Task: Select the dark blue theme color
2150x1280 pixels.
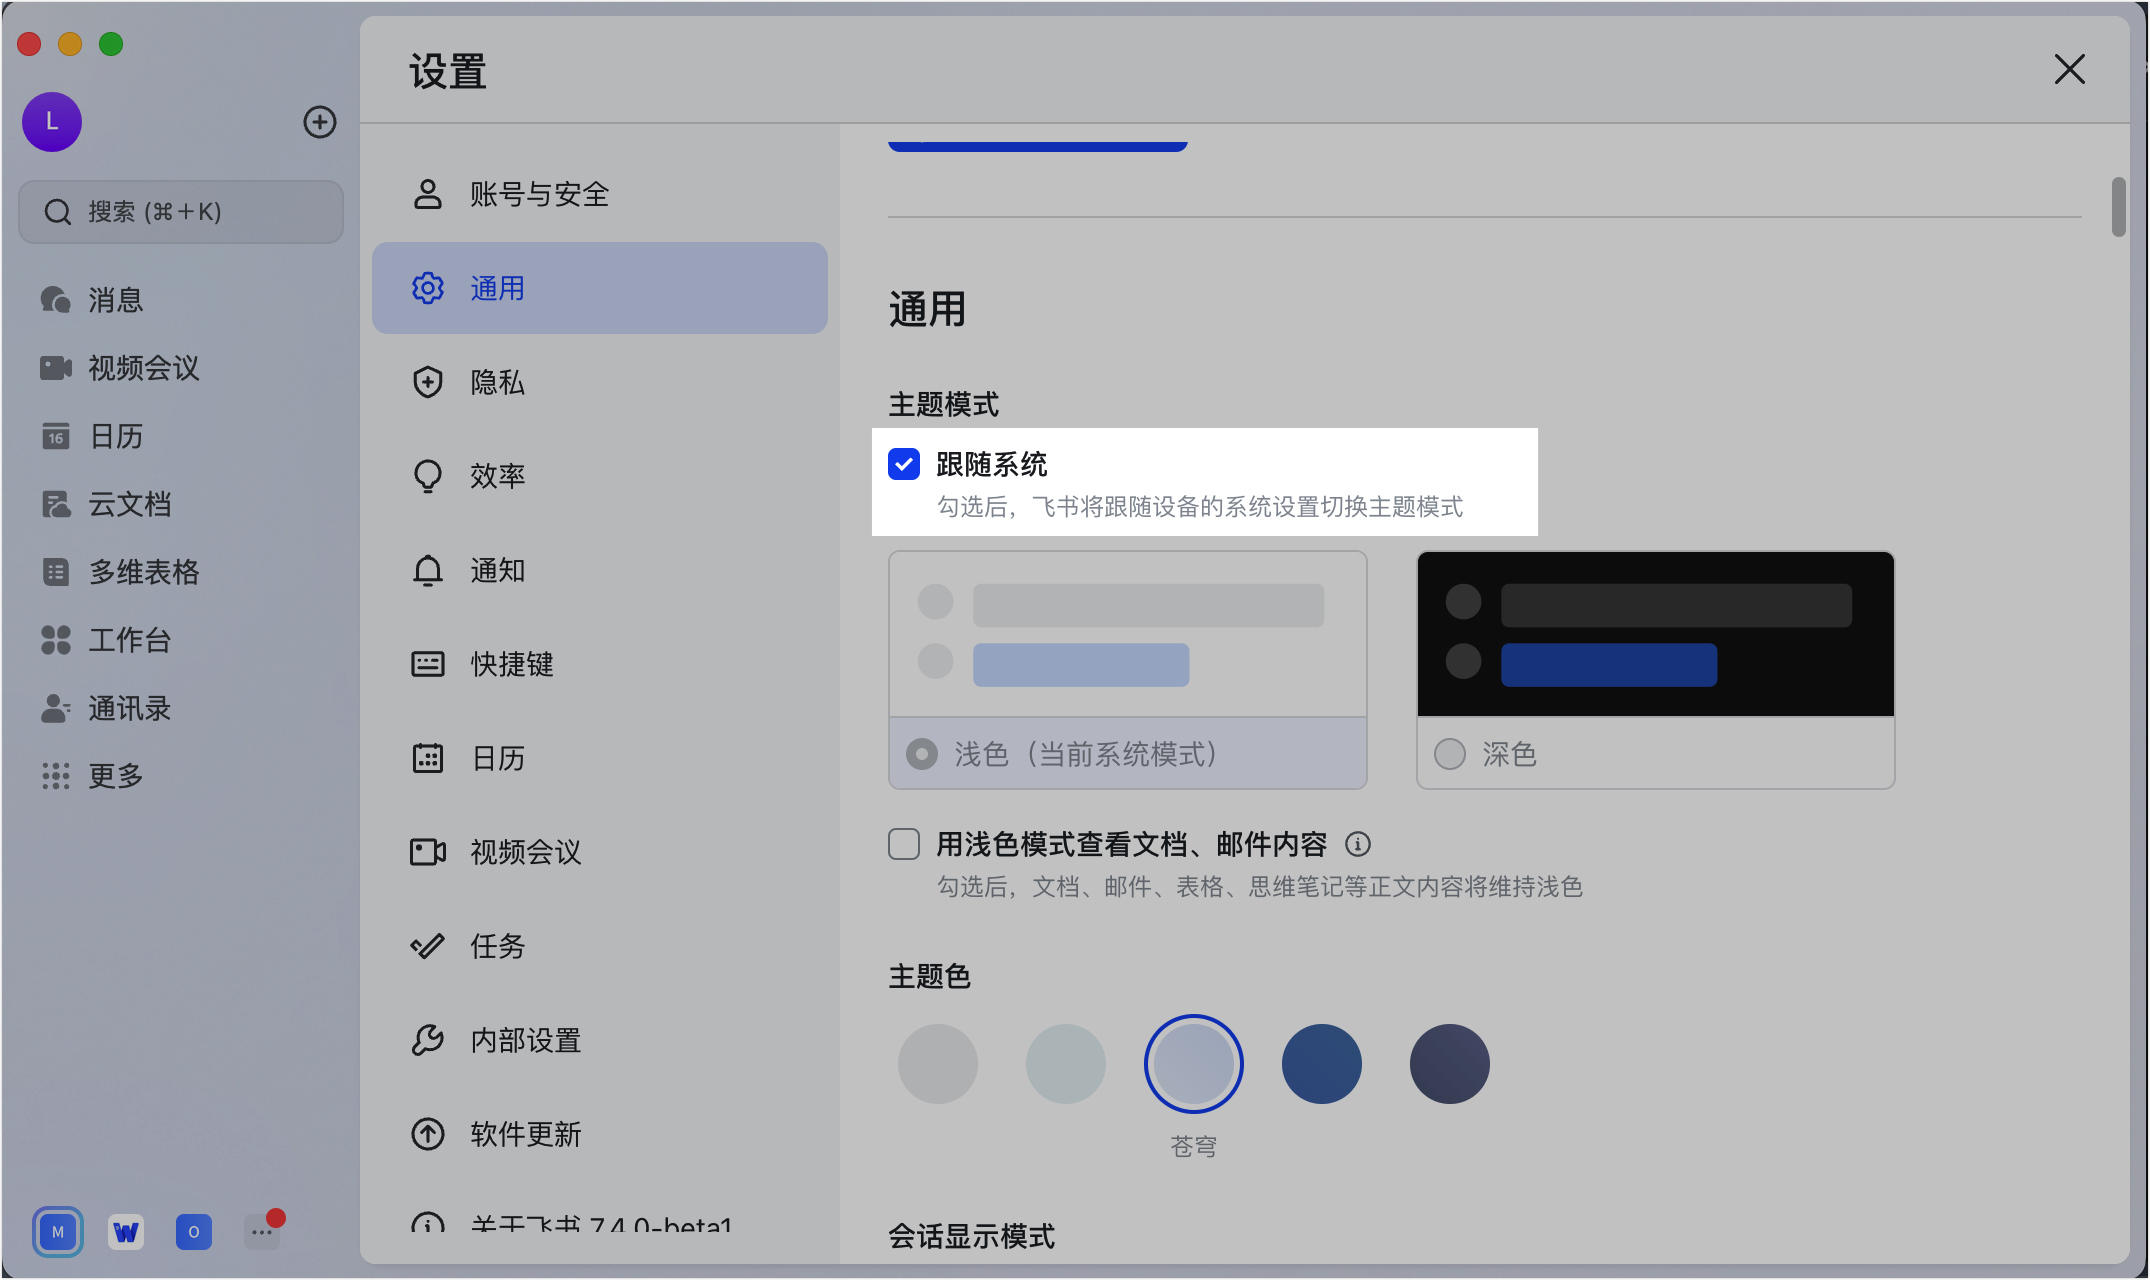Action: pos(1321,1063)
